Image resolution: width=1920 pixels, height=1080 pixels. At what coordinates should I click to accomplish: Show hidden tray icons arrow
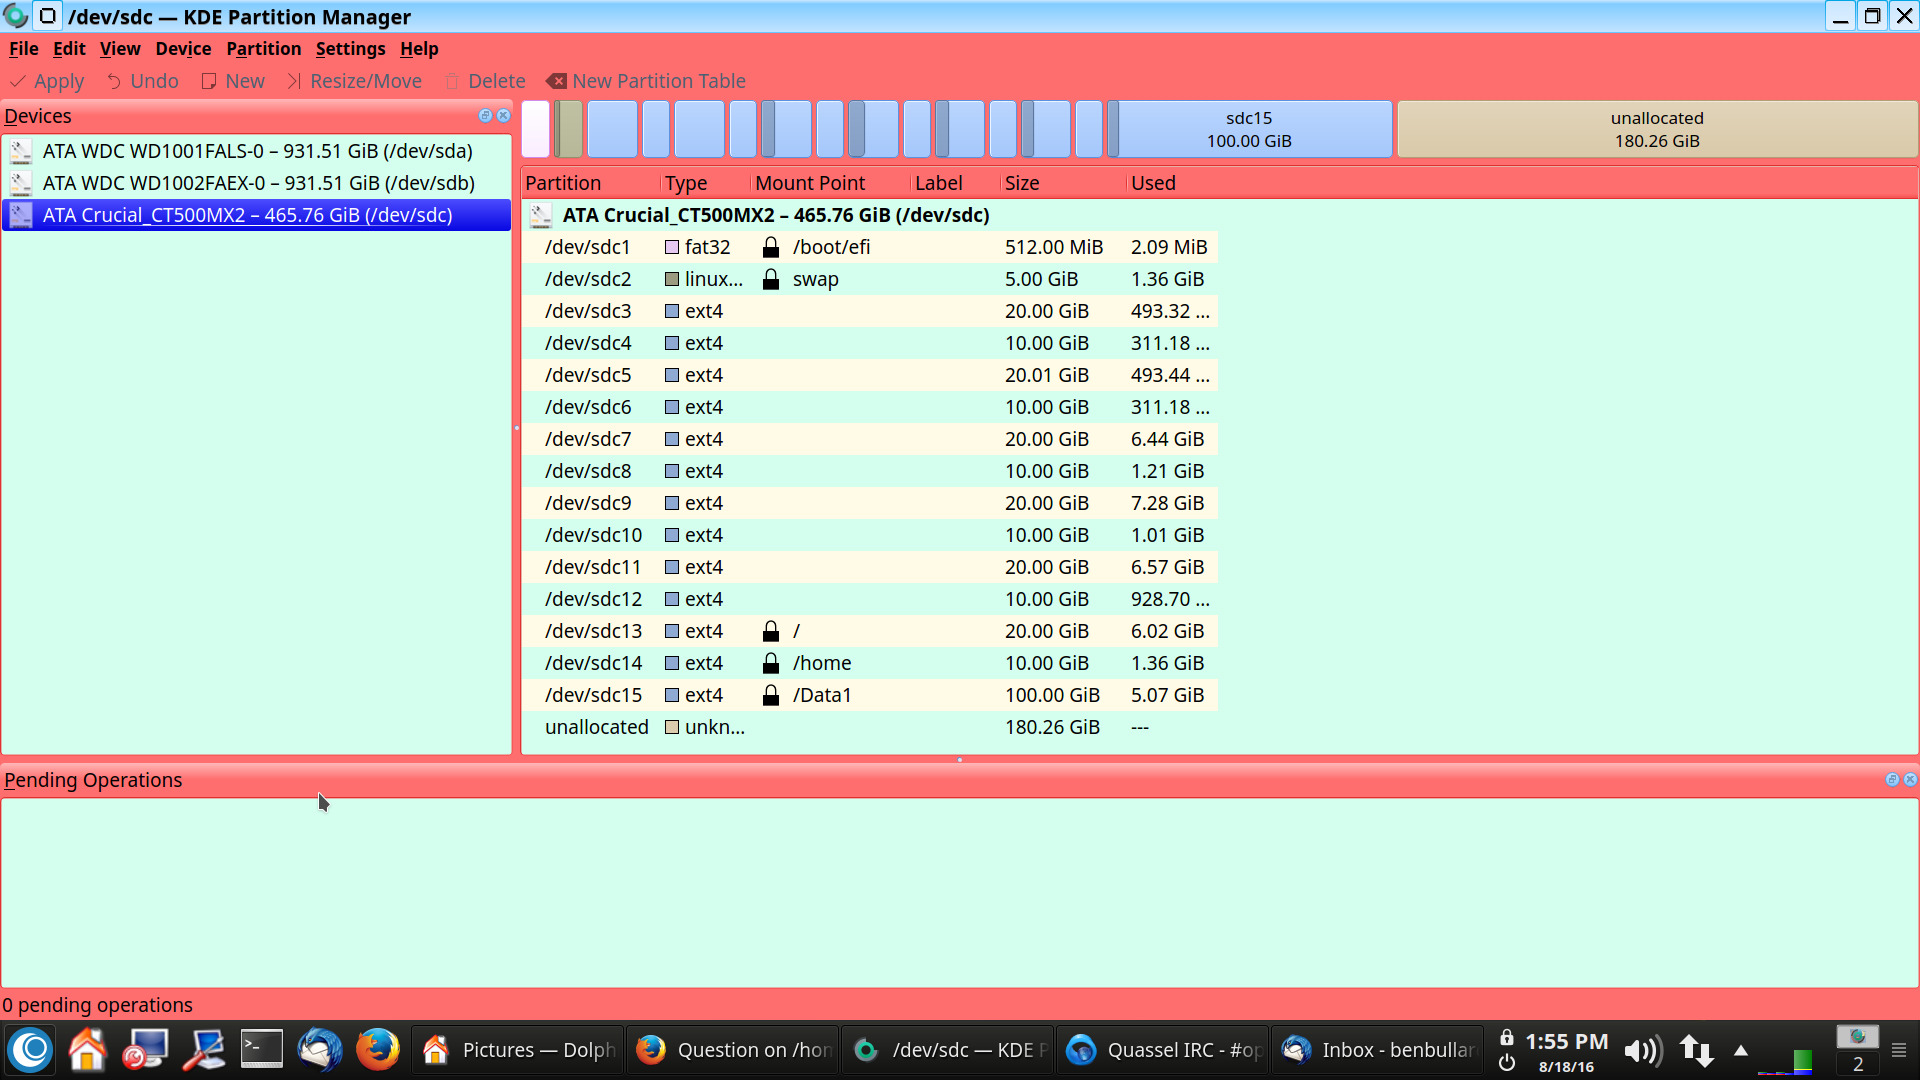click(1741, 1050)
